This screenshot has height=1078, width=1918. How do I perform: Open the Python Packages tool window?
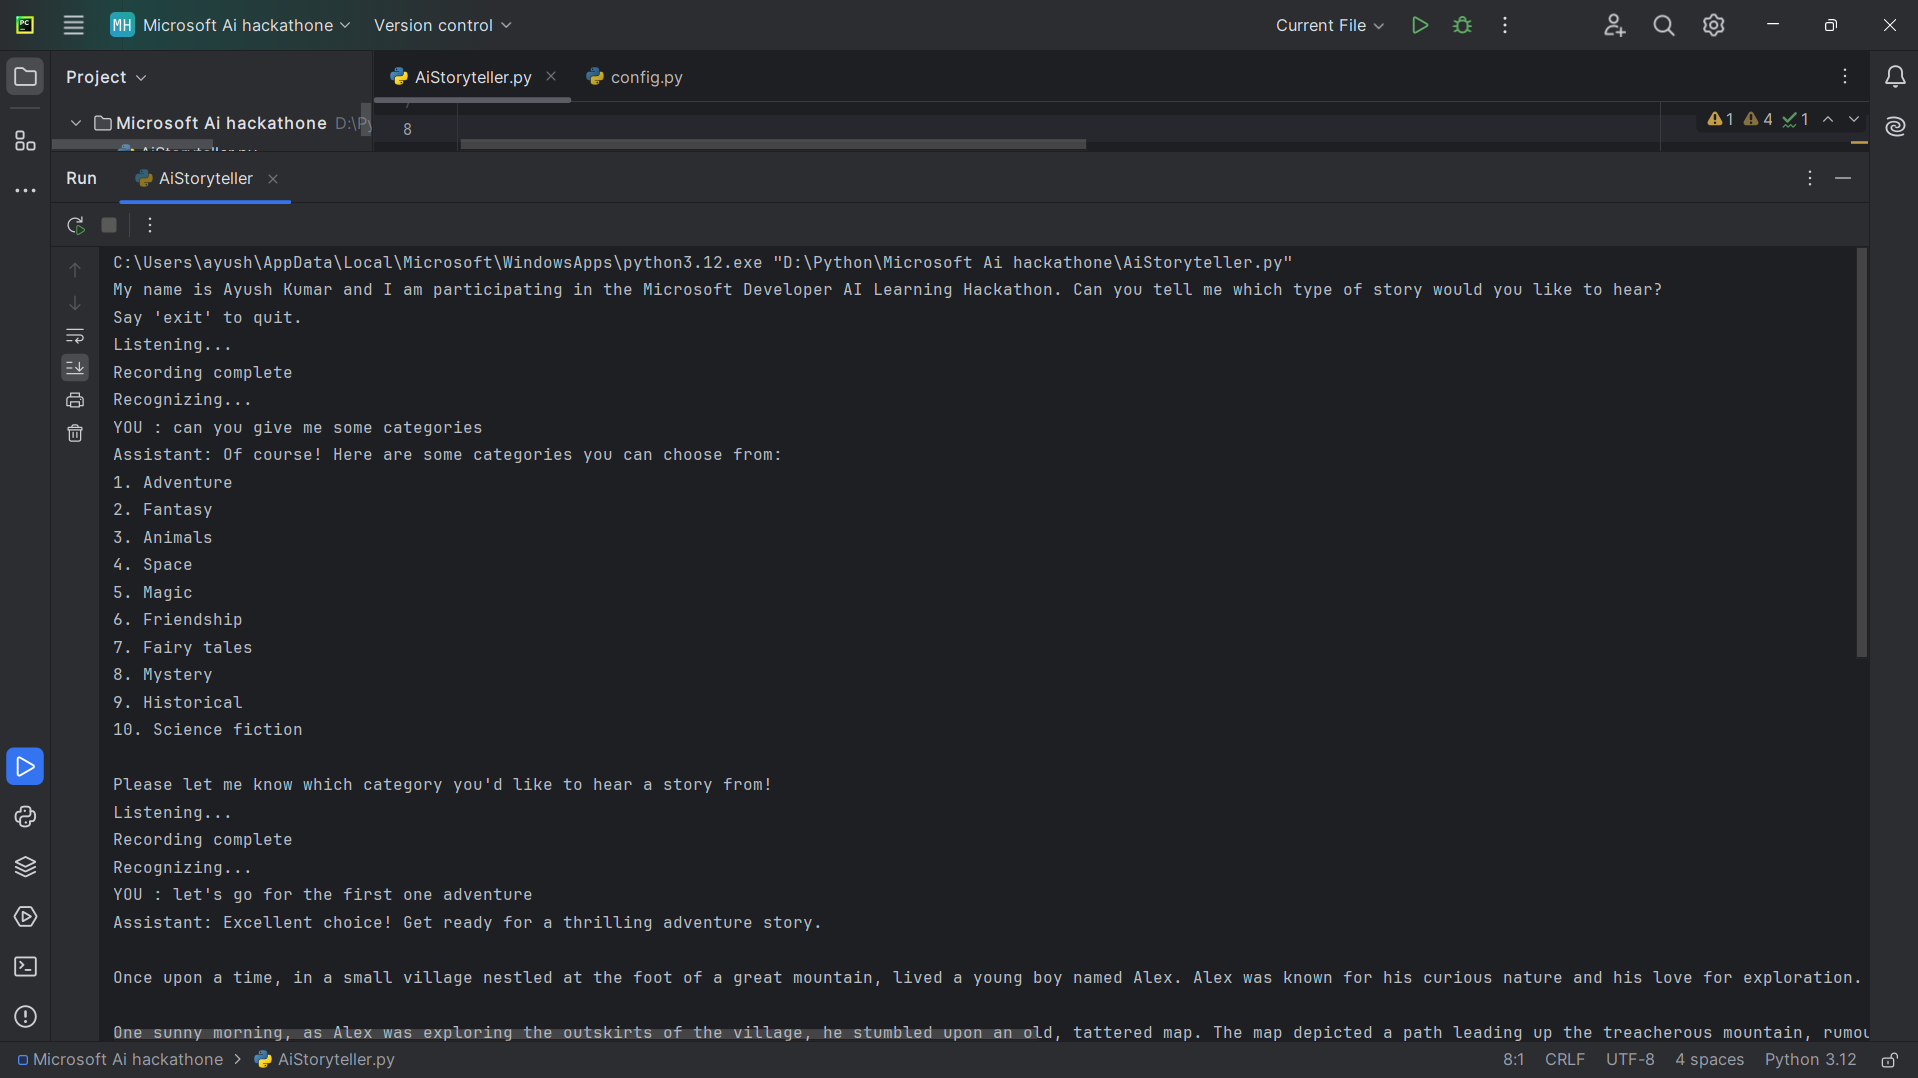point(26,867)
